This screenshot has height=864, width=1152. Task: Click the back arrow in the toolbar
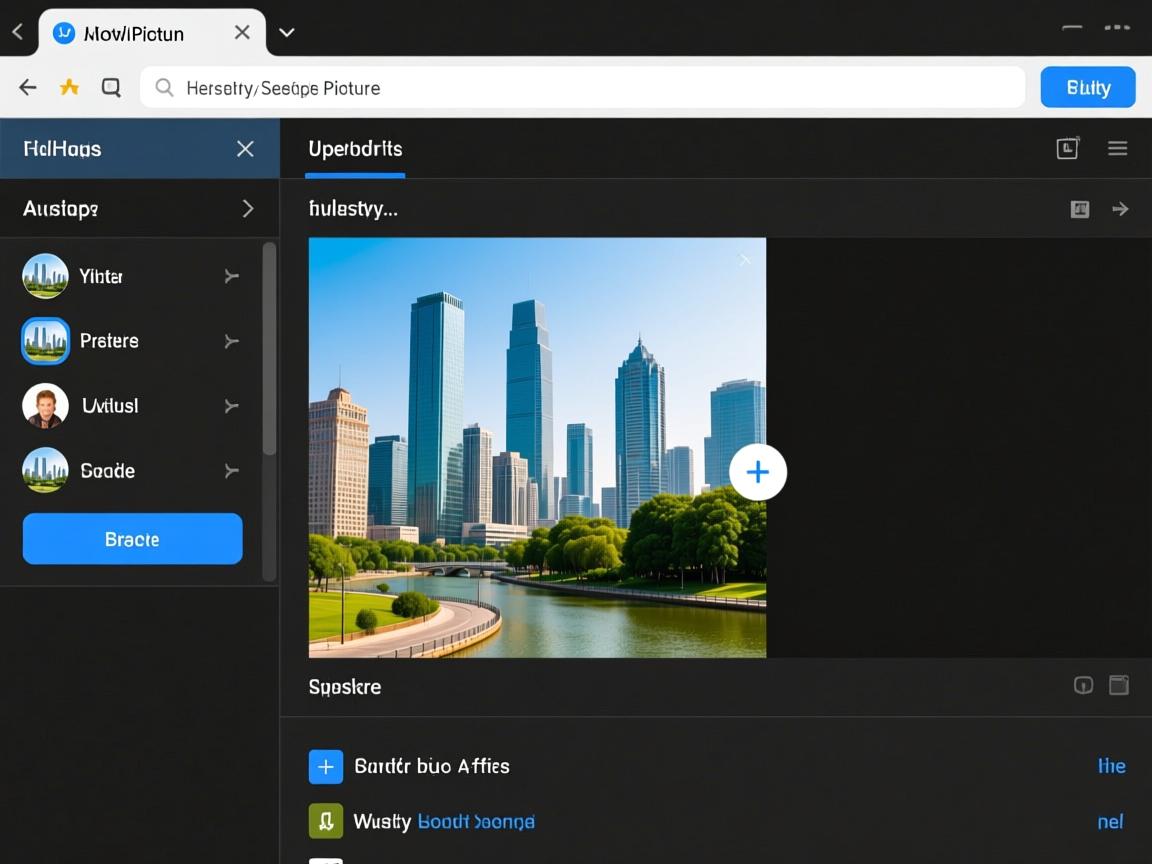pos(28,88)
